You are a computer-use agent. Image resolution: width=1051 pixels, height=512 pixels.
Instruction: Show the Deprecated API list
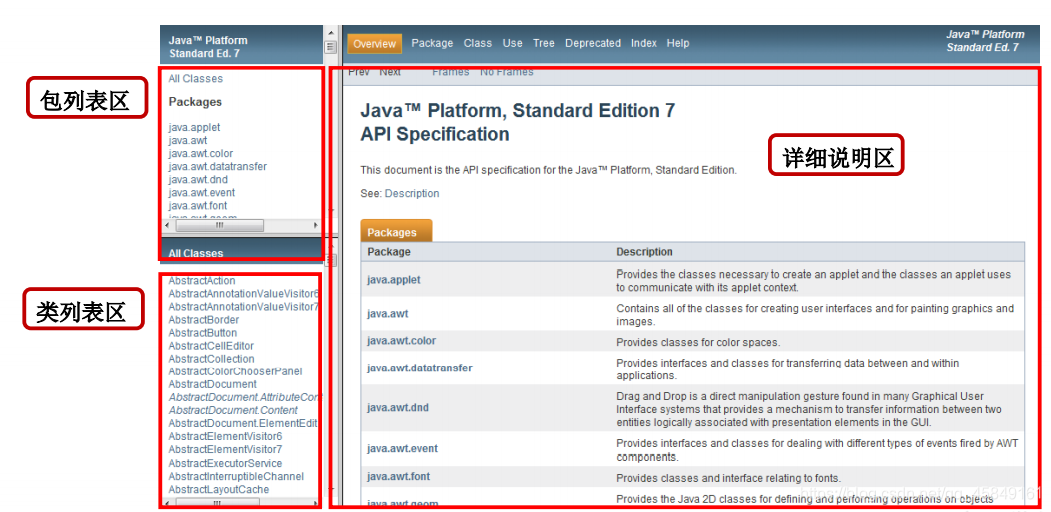593,43
